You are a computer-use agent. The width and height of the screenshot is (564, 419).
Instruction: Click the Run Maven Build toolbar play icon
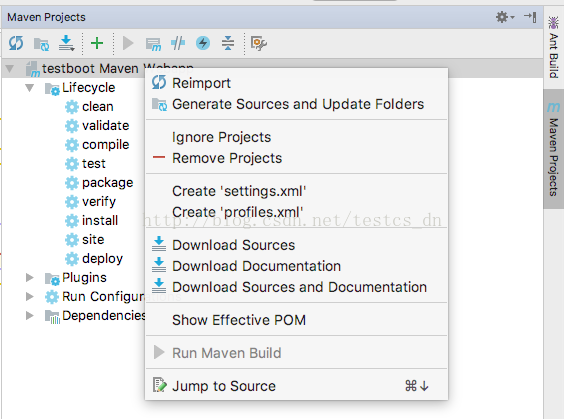128,43
